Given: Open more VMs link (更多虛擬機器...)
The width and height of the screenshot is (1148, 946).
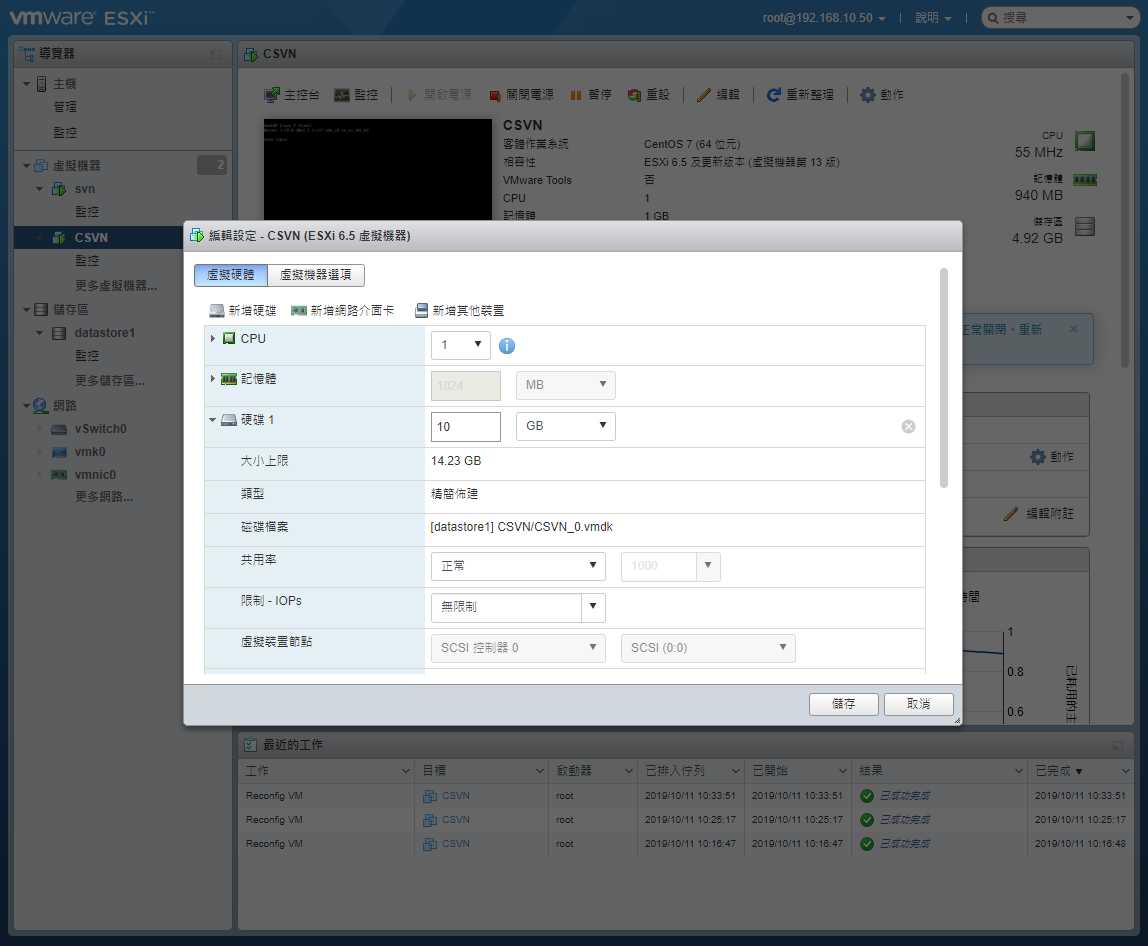Looking at the screenshot, I should [x=116, y=286].
